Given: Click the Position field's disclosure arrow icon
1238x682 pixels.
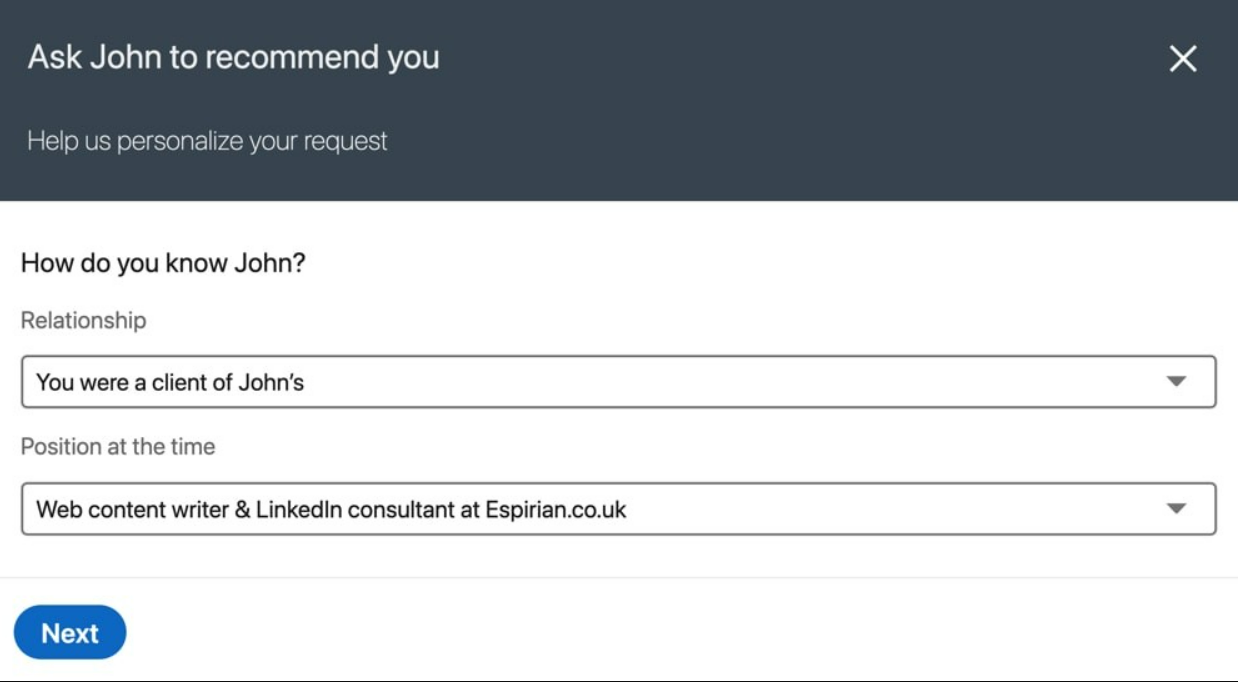Looking at the screenshot, I should 1178,506.
